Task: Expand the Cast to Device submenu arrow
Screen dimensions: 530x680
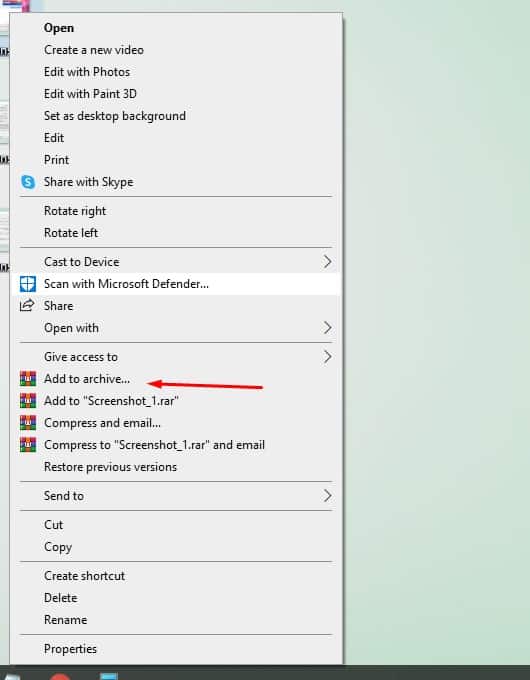Action: tap(327, 262)
